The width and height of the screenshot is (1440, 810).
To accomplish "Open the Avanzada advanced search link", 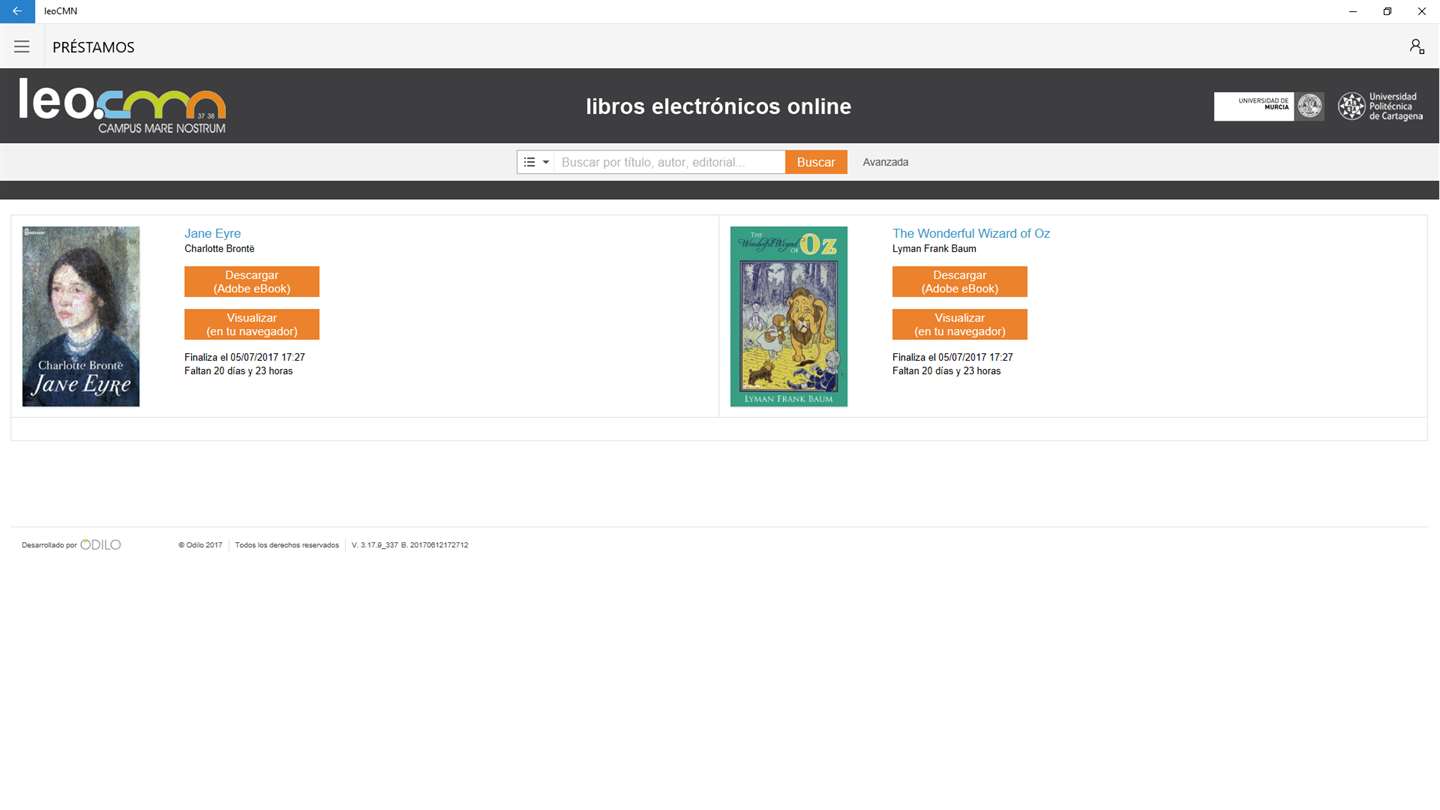I will (x=885, y=162).
